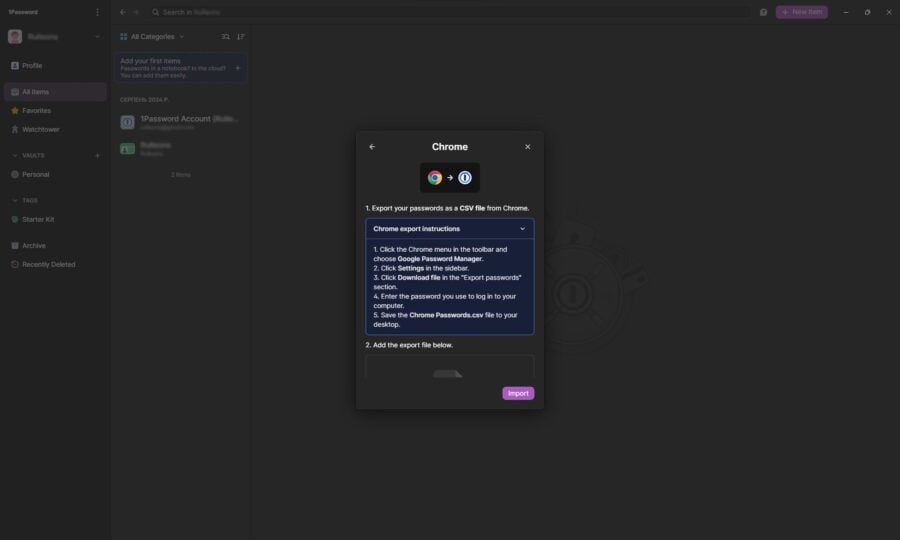The width and height of the screenshot is (900, 540).
Task: Click the search field in 1Password
Action: point(450,12)
